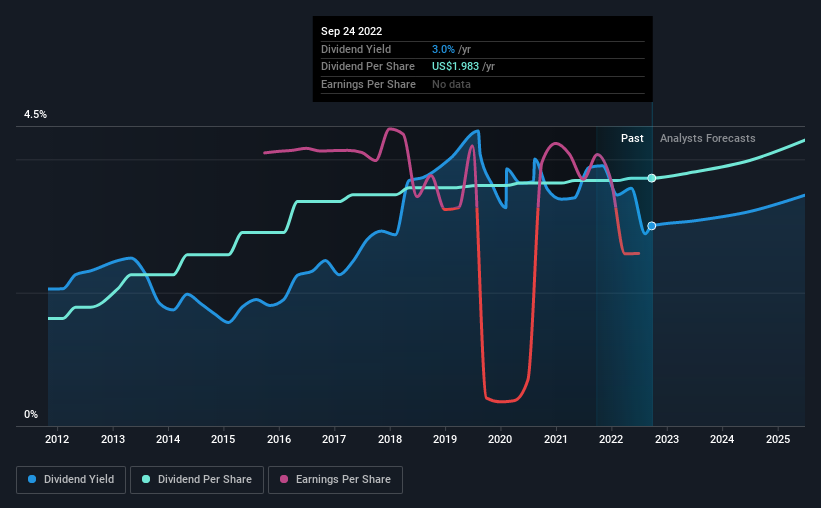Click the 0% y-axis label
The width and height of the screenshot is (821, 508).
(x=31, y=414)
